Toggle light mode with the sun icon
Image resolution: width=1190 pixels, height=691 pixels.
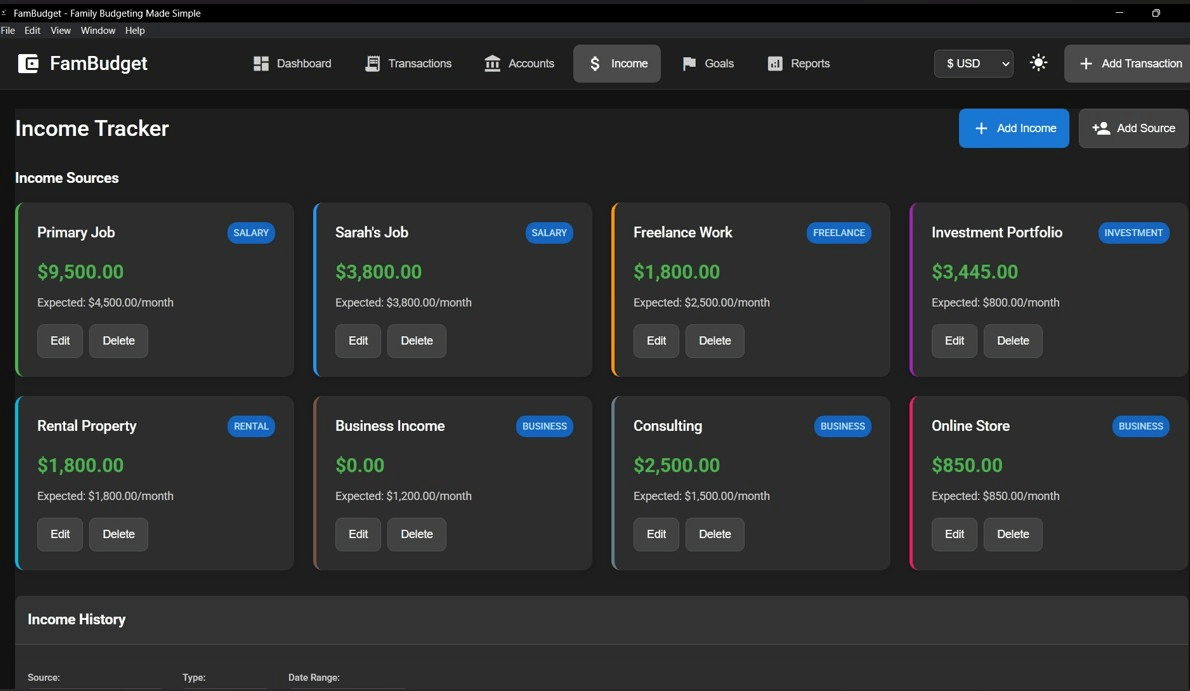[x=1038, y=62]
